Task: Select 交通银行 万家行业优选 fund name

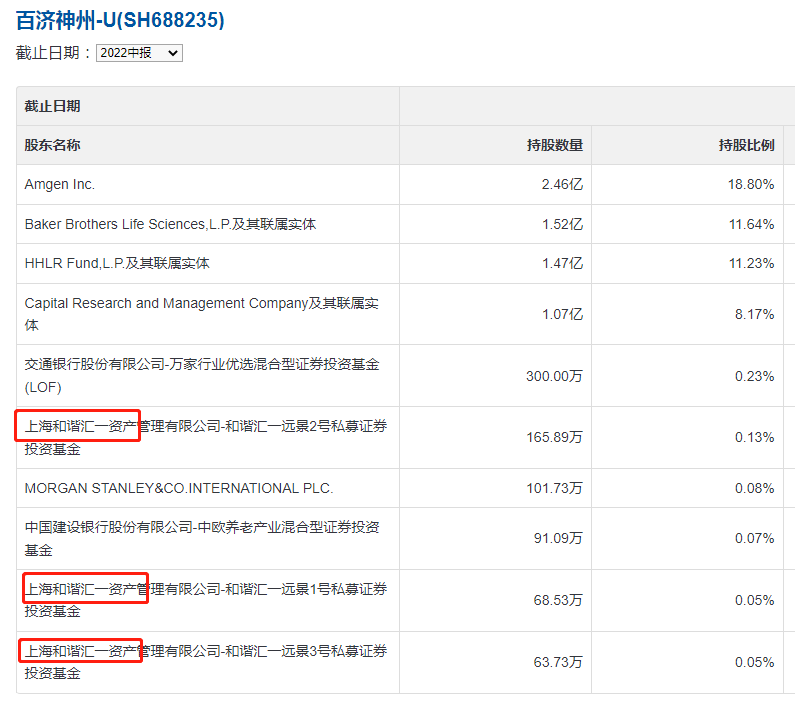Action: tap(202, 376)
